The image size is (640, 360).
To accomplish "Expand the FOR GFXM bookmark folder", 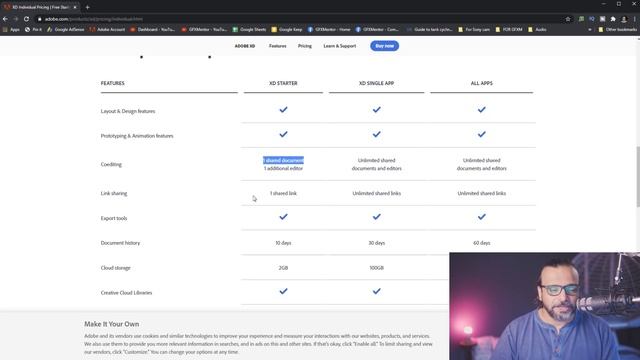I will (x=509, y=29).
